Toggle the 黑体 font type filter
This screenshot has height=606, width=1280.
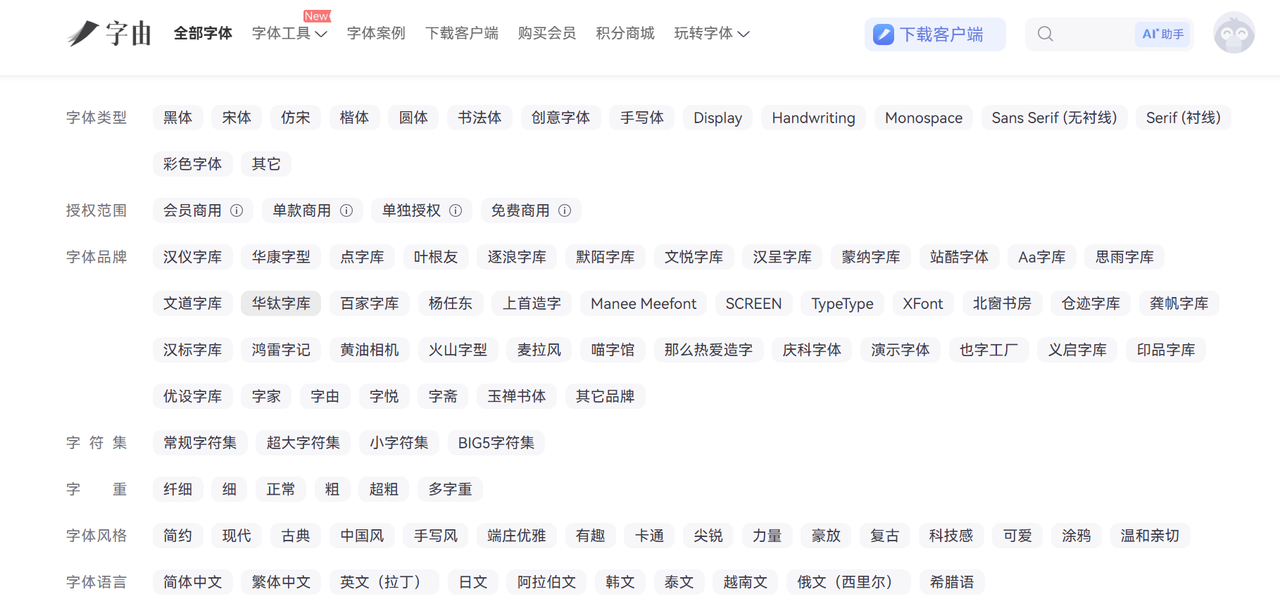point(178,118)
